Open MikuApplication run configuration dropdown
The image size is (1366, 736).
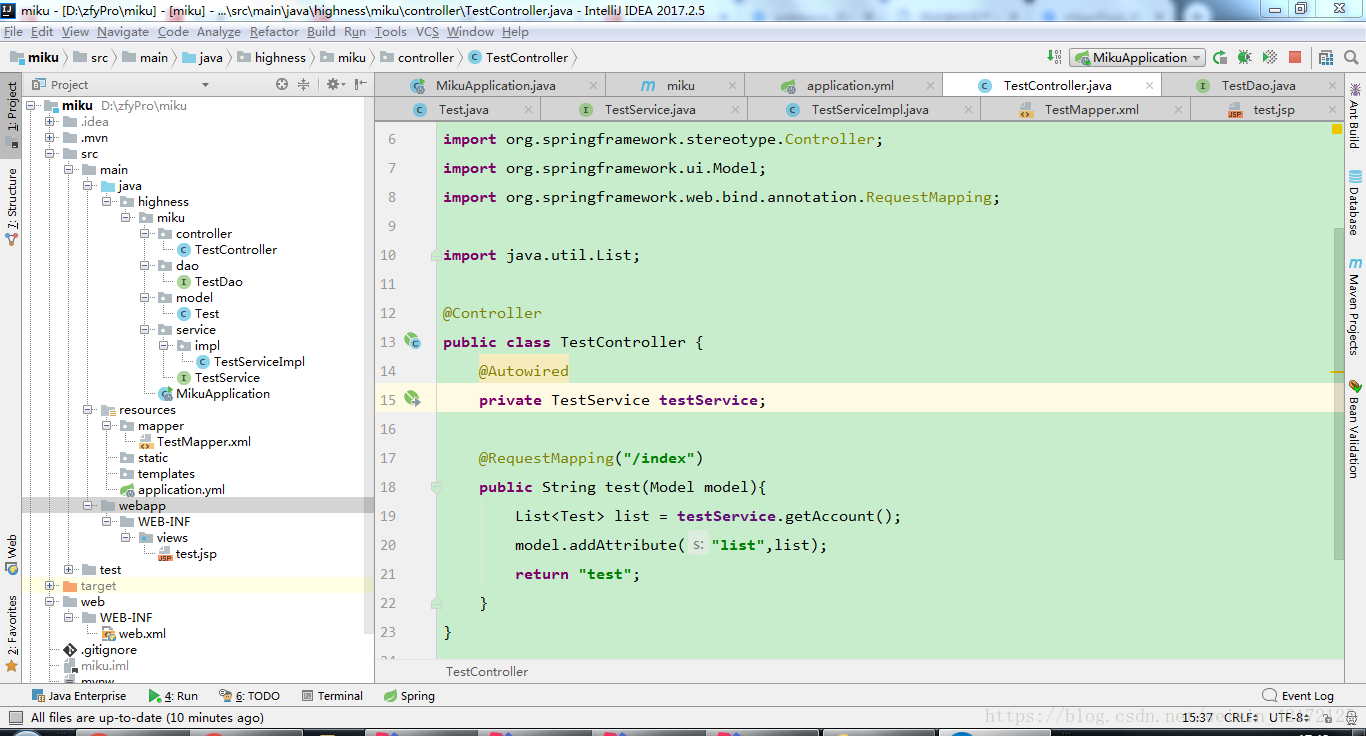point(1137,57)
